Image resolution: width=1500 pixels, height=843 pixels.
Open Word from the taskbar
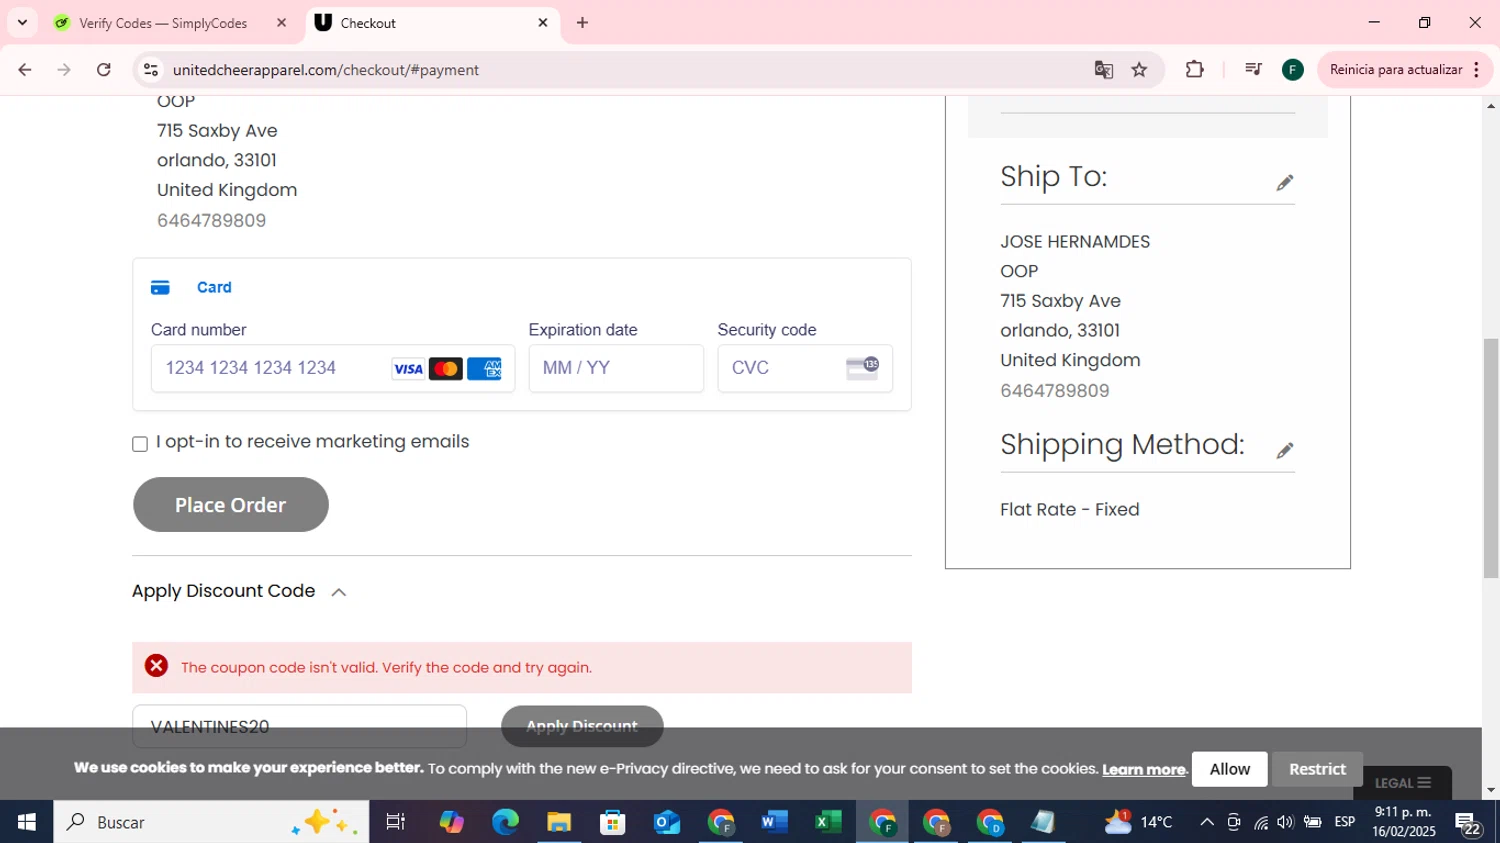774,822
